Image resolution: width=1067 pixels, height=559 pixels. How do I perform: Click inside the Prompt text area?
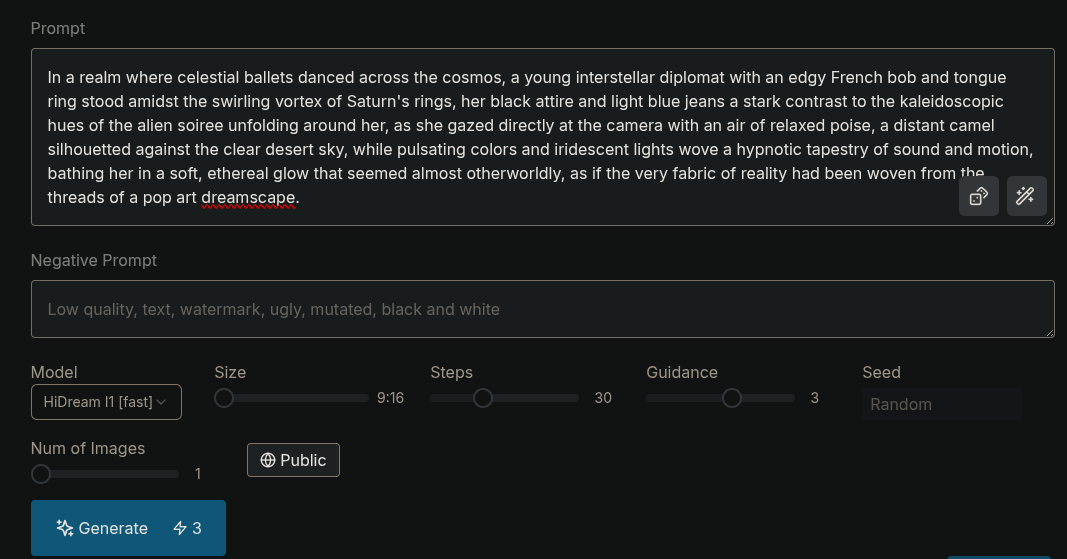click(542, 137)
